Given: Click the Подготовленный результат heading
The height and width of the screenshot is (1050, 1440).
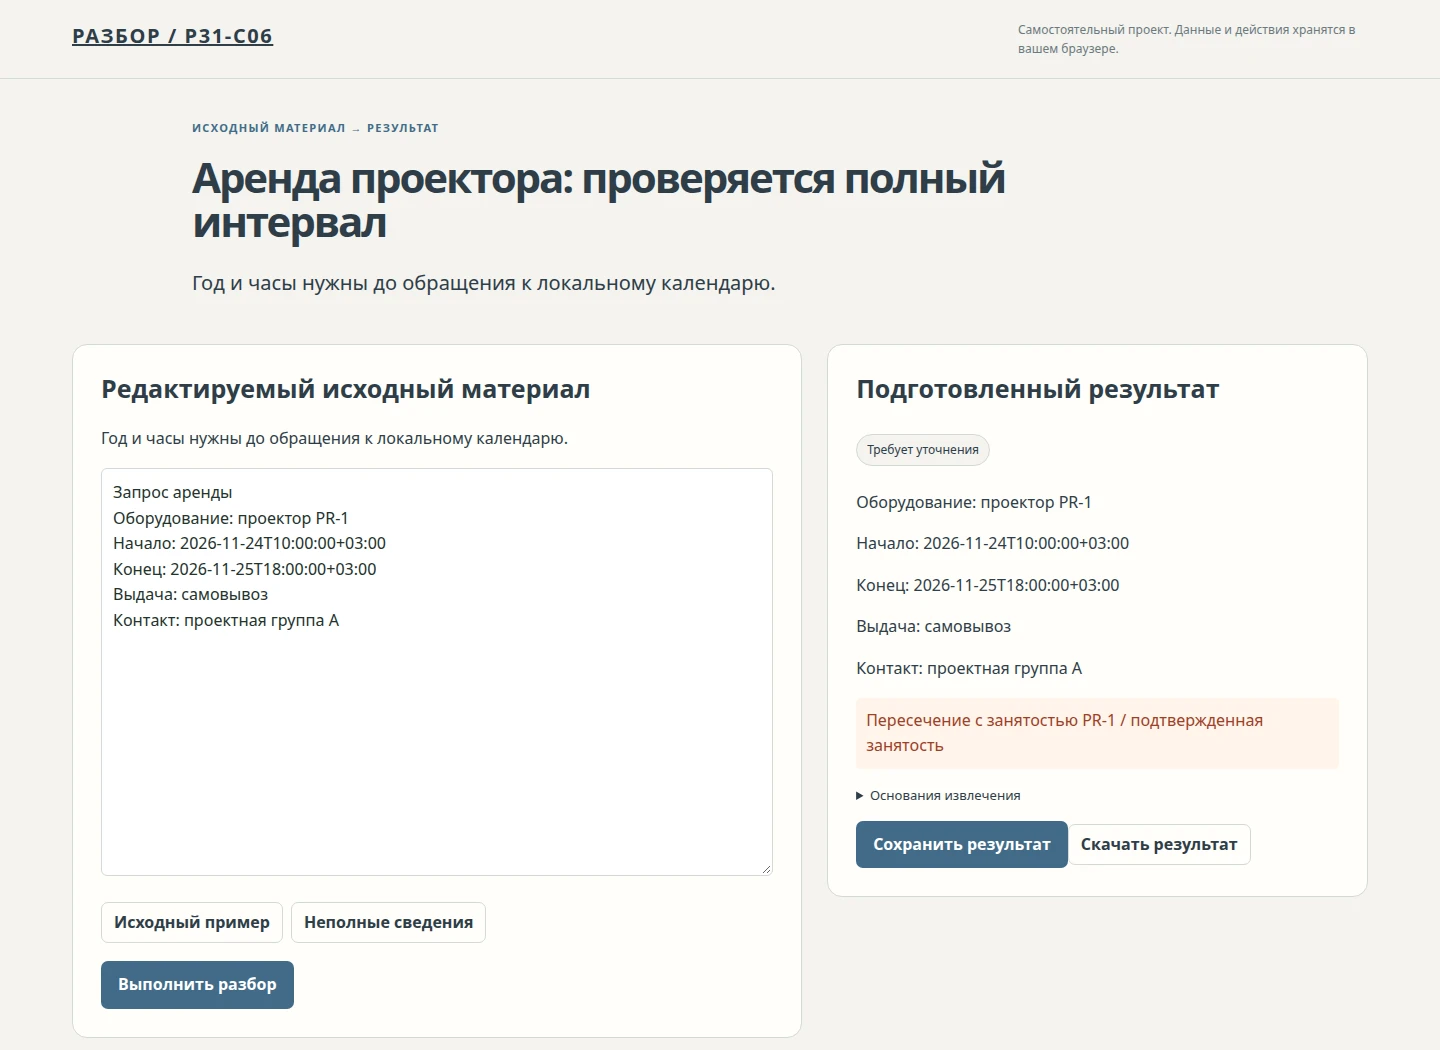Looking at the screenshot, I should [1038, 389].
